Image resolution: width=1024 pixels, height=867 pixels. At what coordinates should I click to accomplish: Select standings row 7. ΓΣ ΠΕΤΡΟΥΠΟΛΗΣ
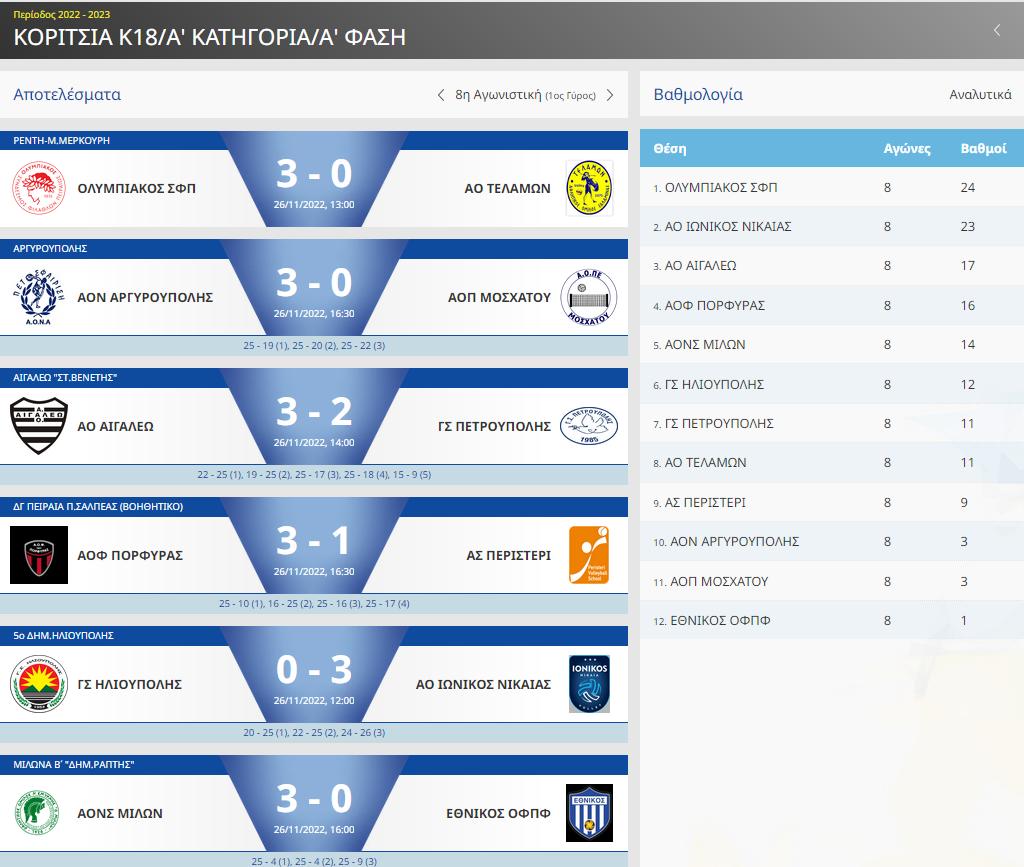832,424
